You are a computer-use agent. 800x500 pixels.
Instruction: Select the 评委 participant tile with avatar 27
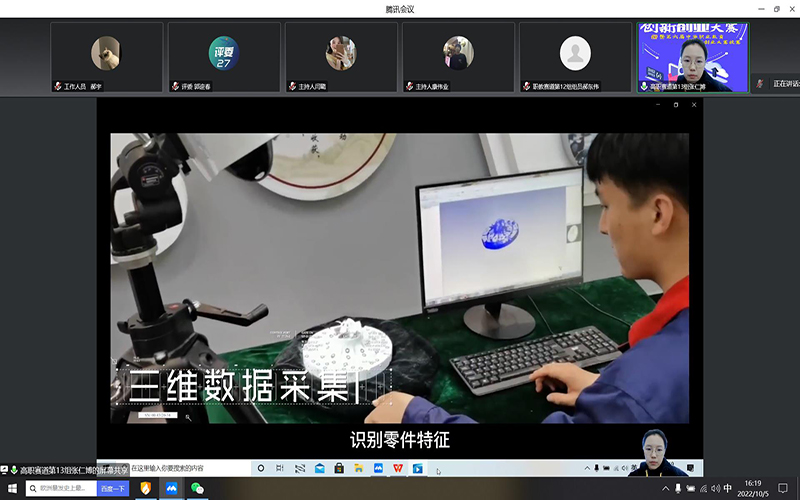223,57
